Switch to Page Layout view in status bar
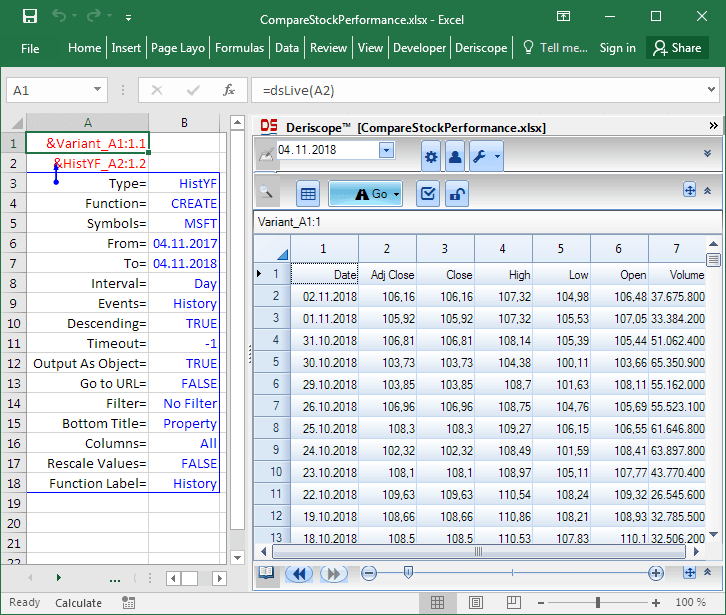The image size is (726, 615). point(476,602)
